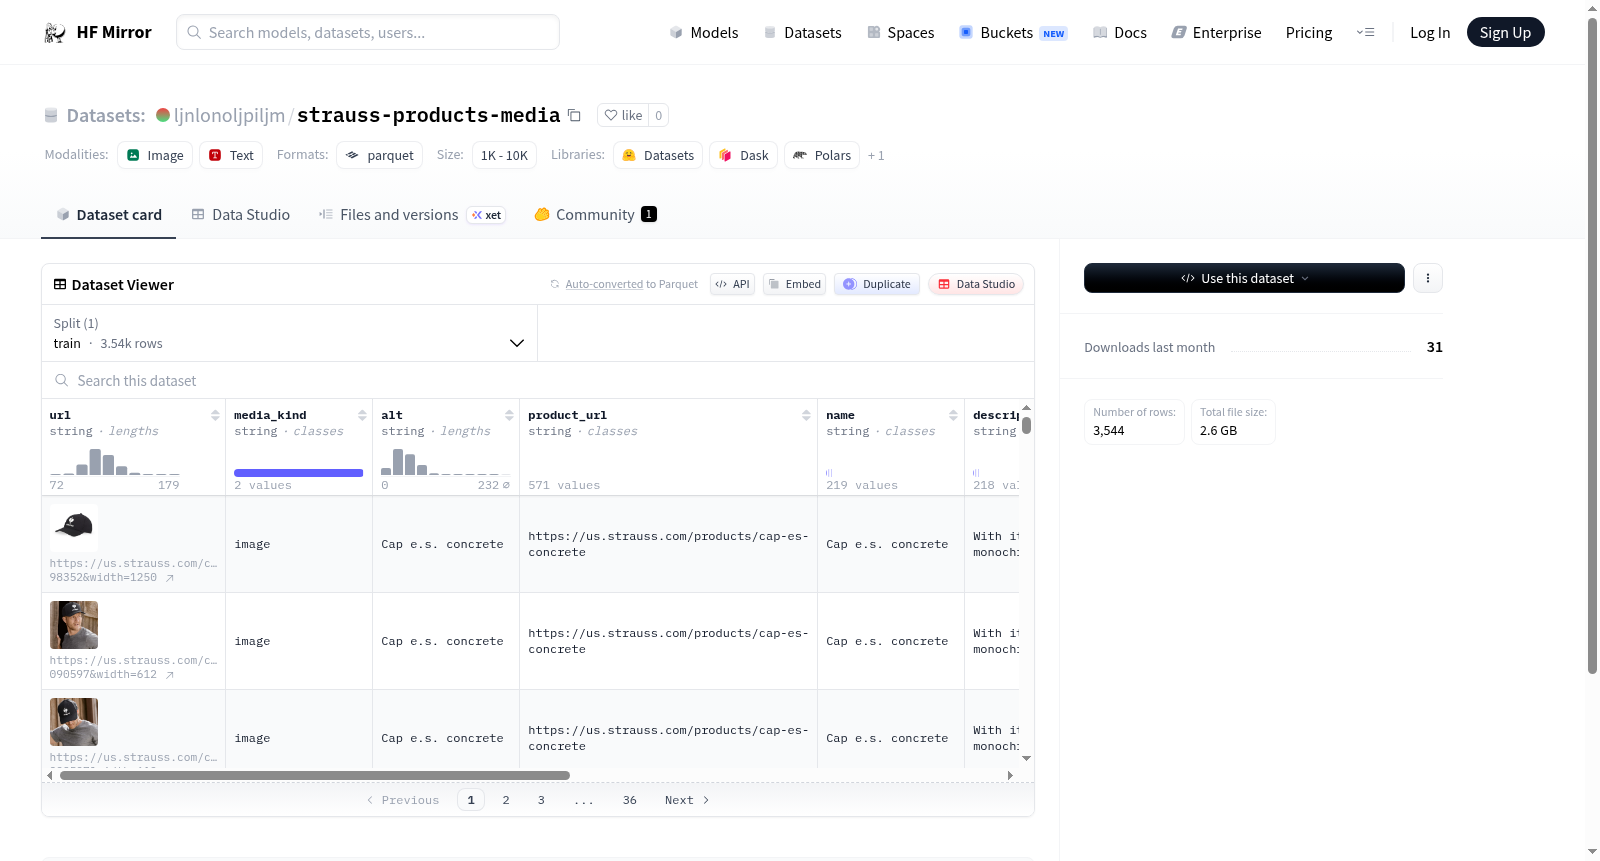Viewport: 1600px width, 861px height.
Task: Go to Datasets in the navigation
Action: (802, 33)
